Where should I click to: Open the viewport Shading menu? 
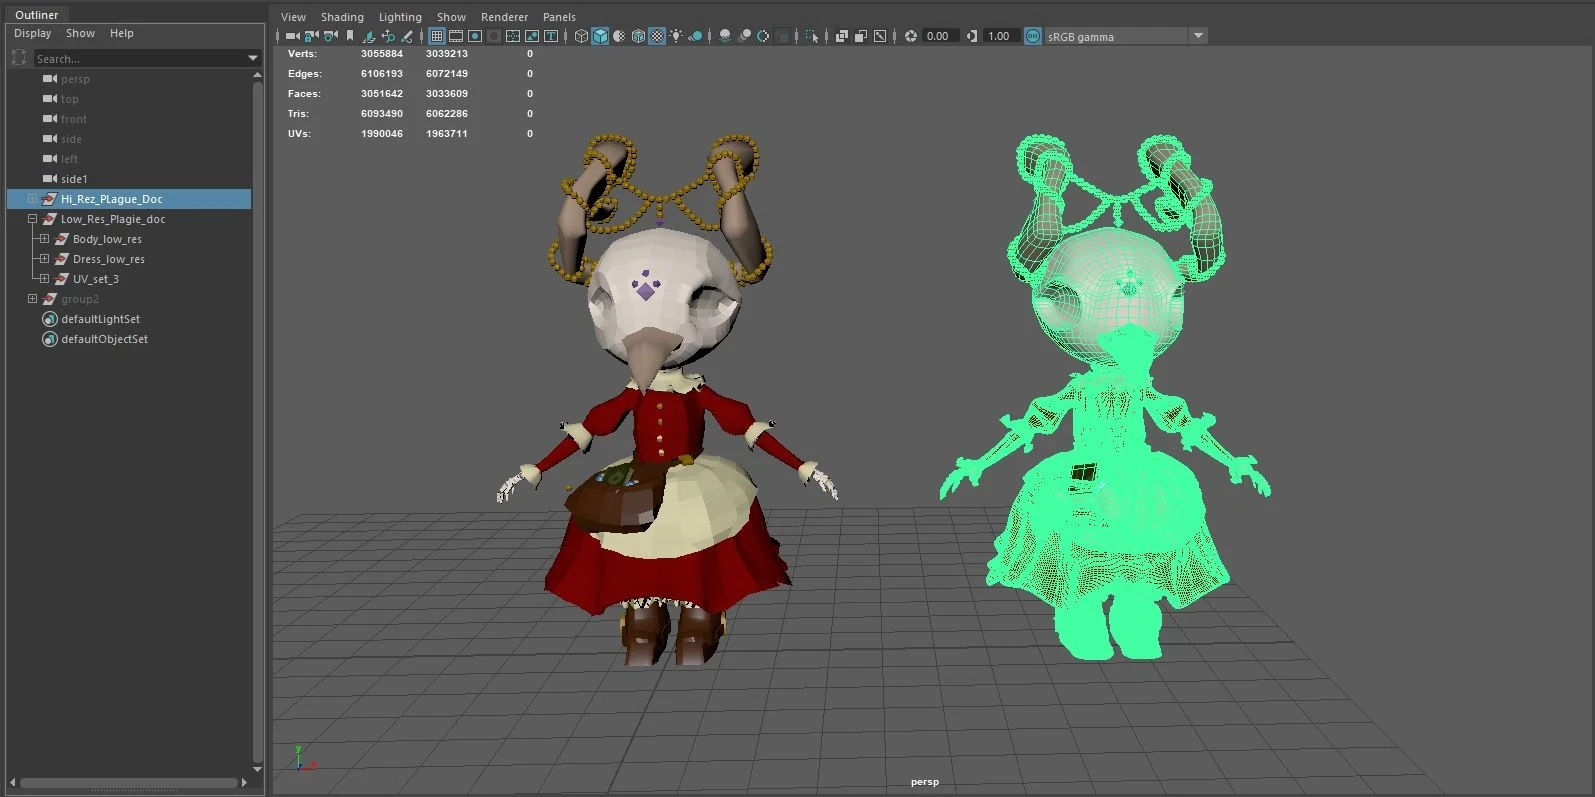342,17
